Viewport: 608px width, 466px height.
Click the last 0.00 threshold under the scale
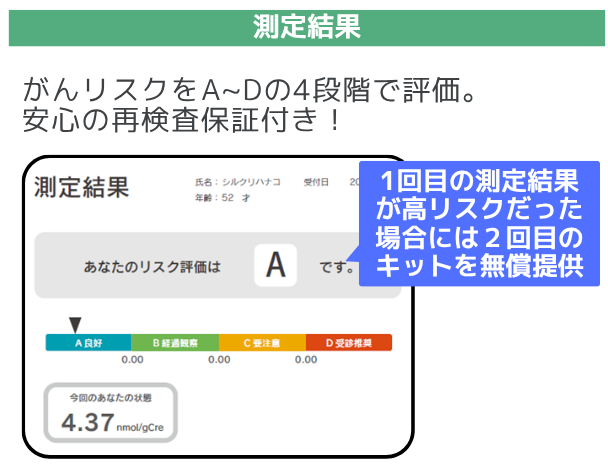305,360
